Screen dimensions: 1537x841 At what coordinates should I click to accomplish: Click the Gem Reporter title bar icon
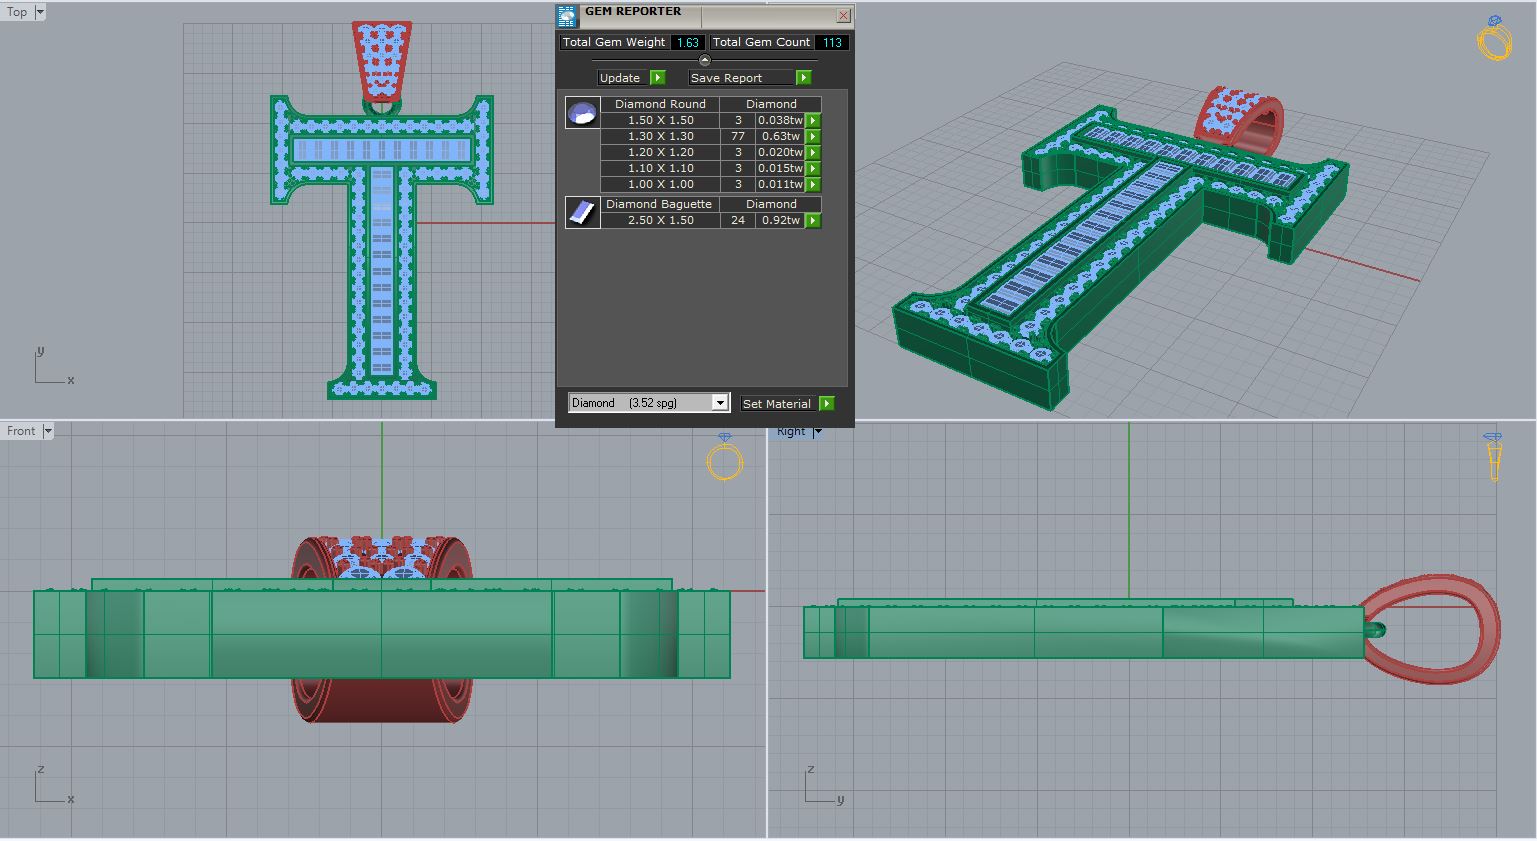click(x=567, y=15)
